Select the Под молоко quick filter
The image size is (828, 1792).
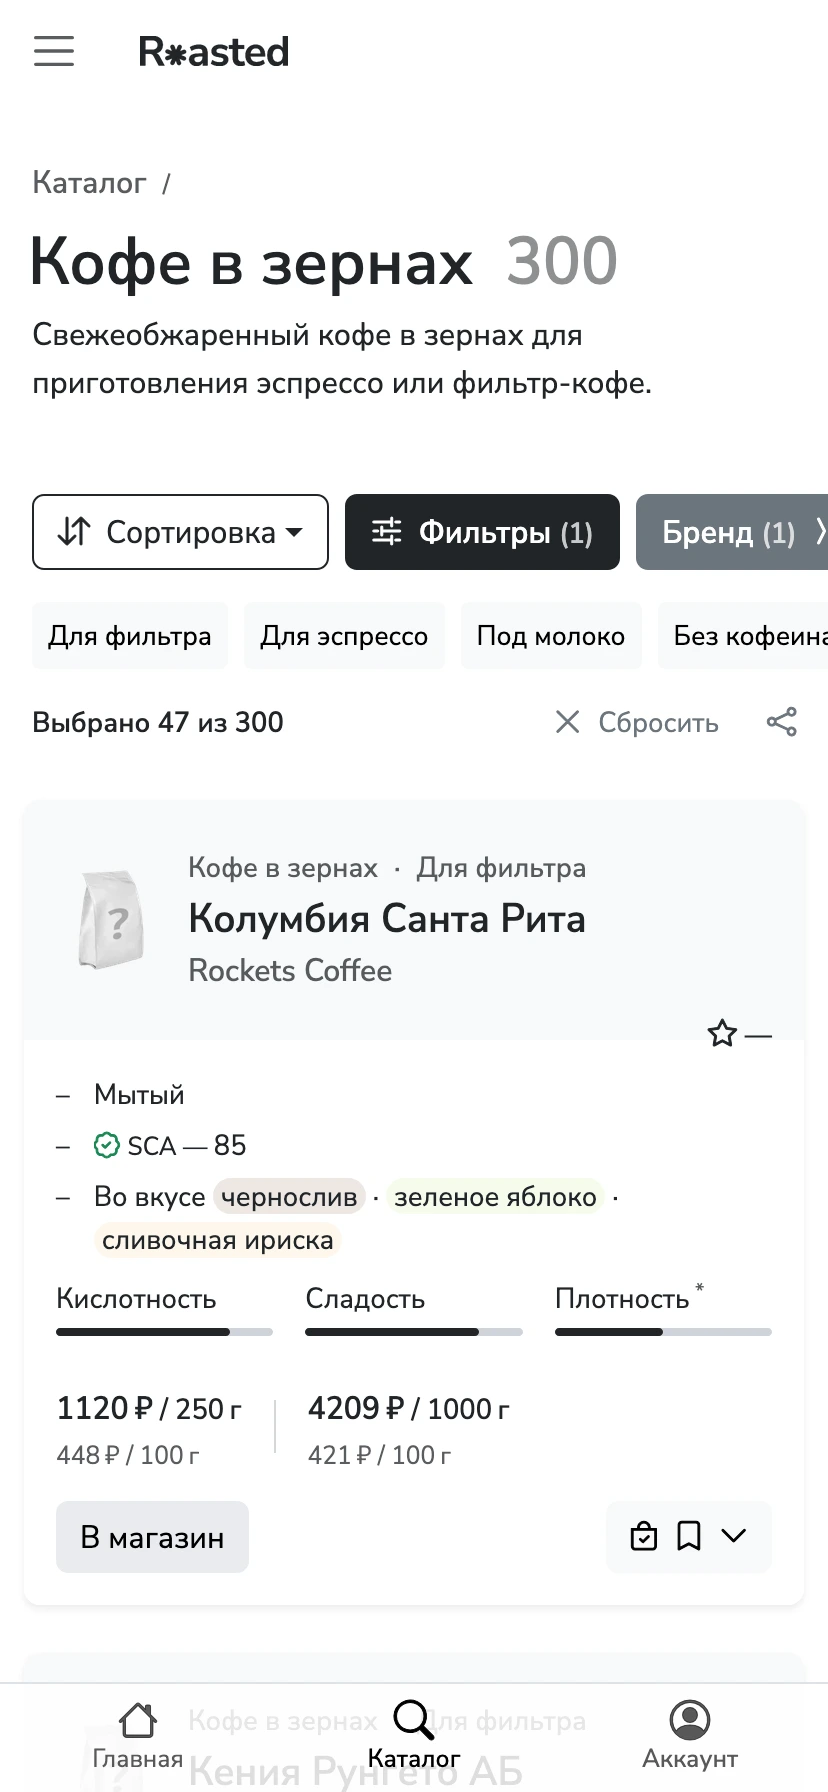tap(551, 636)
